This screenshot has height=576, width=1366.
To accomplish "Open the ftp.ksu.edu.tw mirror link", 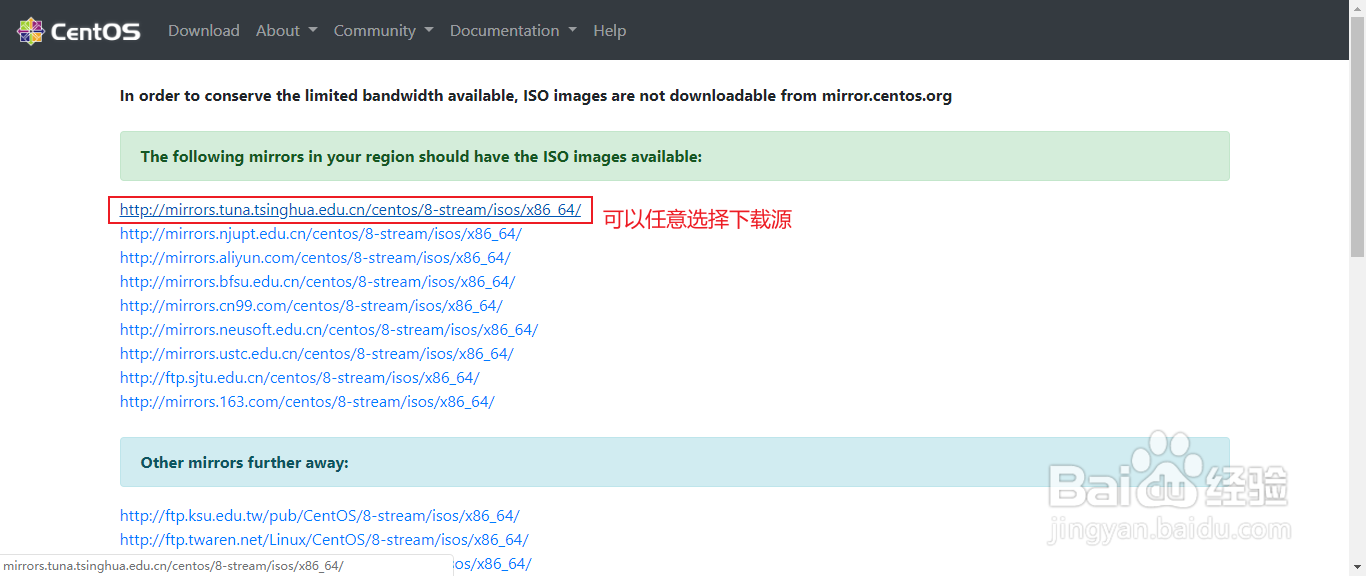I will coord(320,516).
